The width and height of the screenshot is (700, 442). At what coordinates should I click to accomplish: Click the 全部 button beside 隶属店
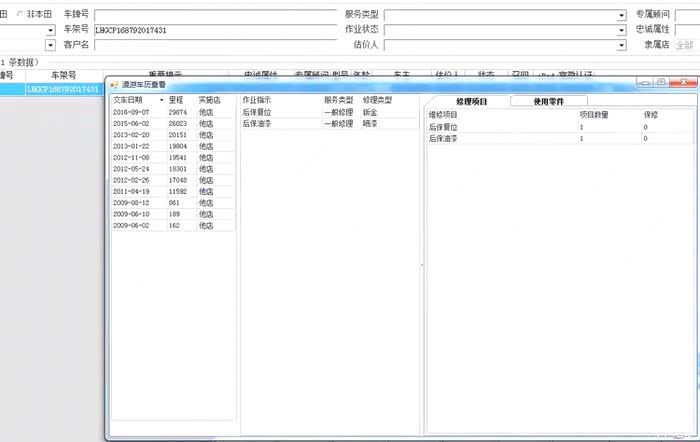(684, 45)
